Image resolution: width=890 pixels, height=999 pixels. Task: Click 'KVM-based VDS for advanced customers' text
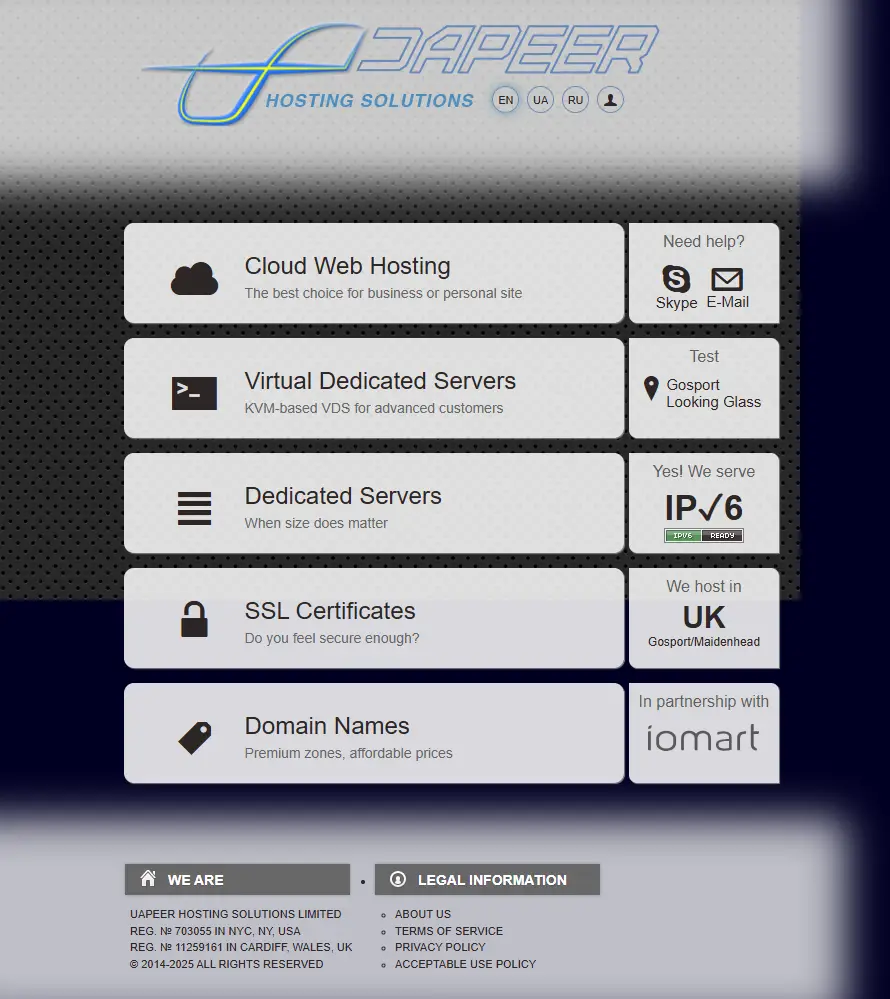[374, 408]
